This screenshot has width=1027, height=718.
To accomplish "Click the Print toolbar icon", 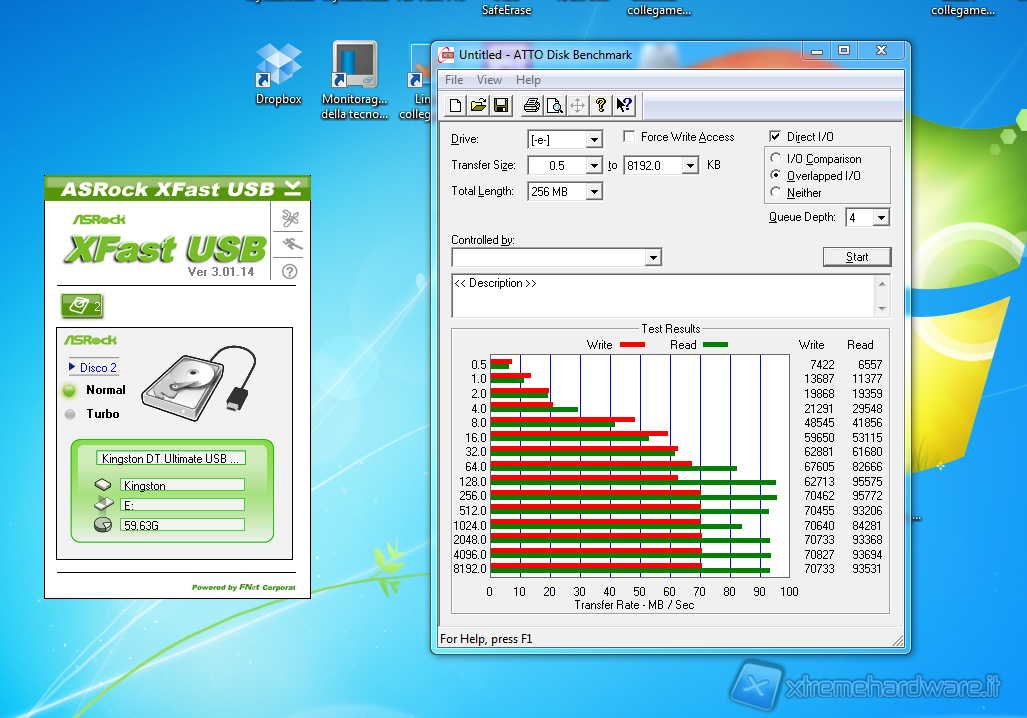I will tap(531, 105).
